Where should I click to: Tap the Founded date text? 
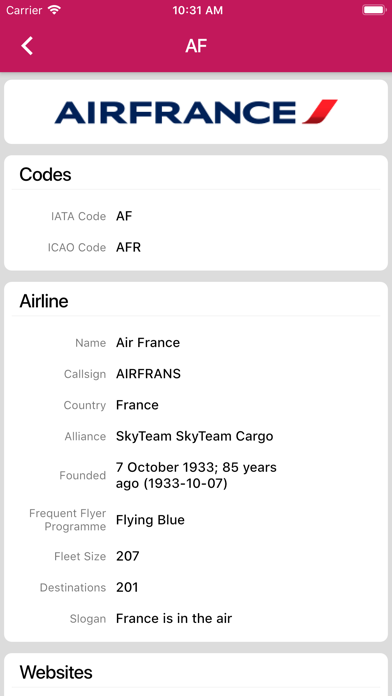tap(196, 475)
